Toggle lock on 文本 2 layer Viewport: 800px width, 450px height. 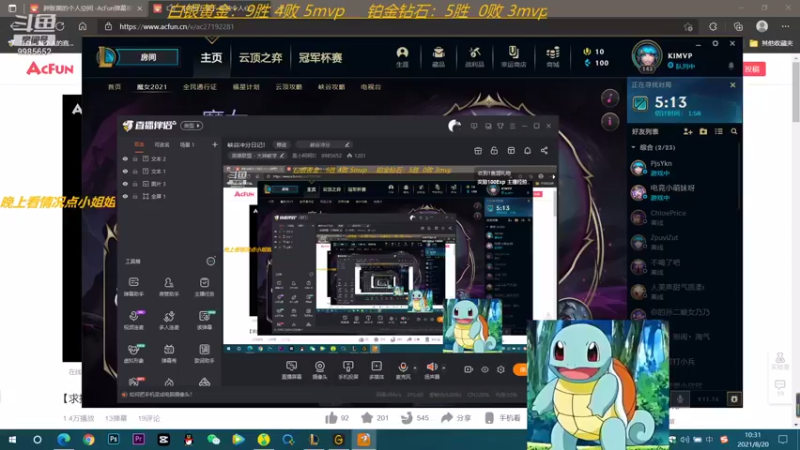(135, 159)
